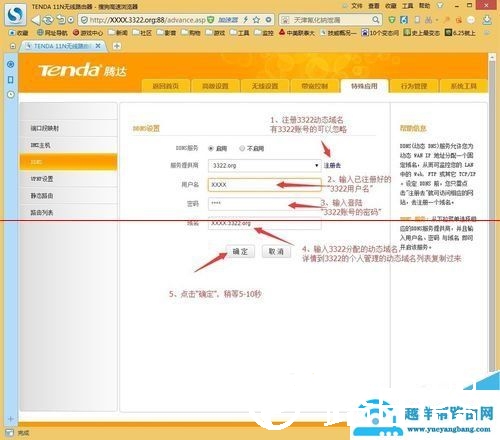500x440 pixels.
Task: Open the 影音 bookmark folder
Action: click(x=166, y=33)
